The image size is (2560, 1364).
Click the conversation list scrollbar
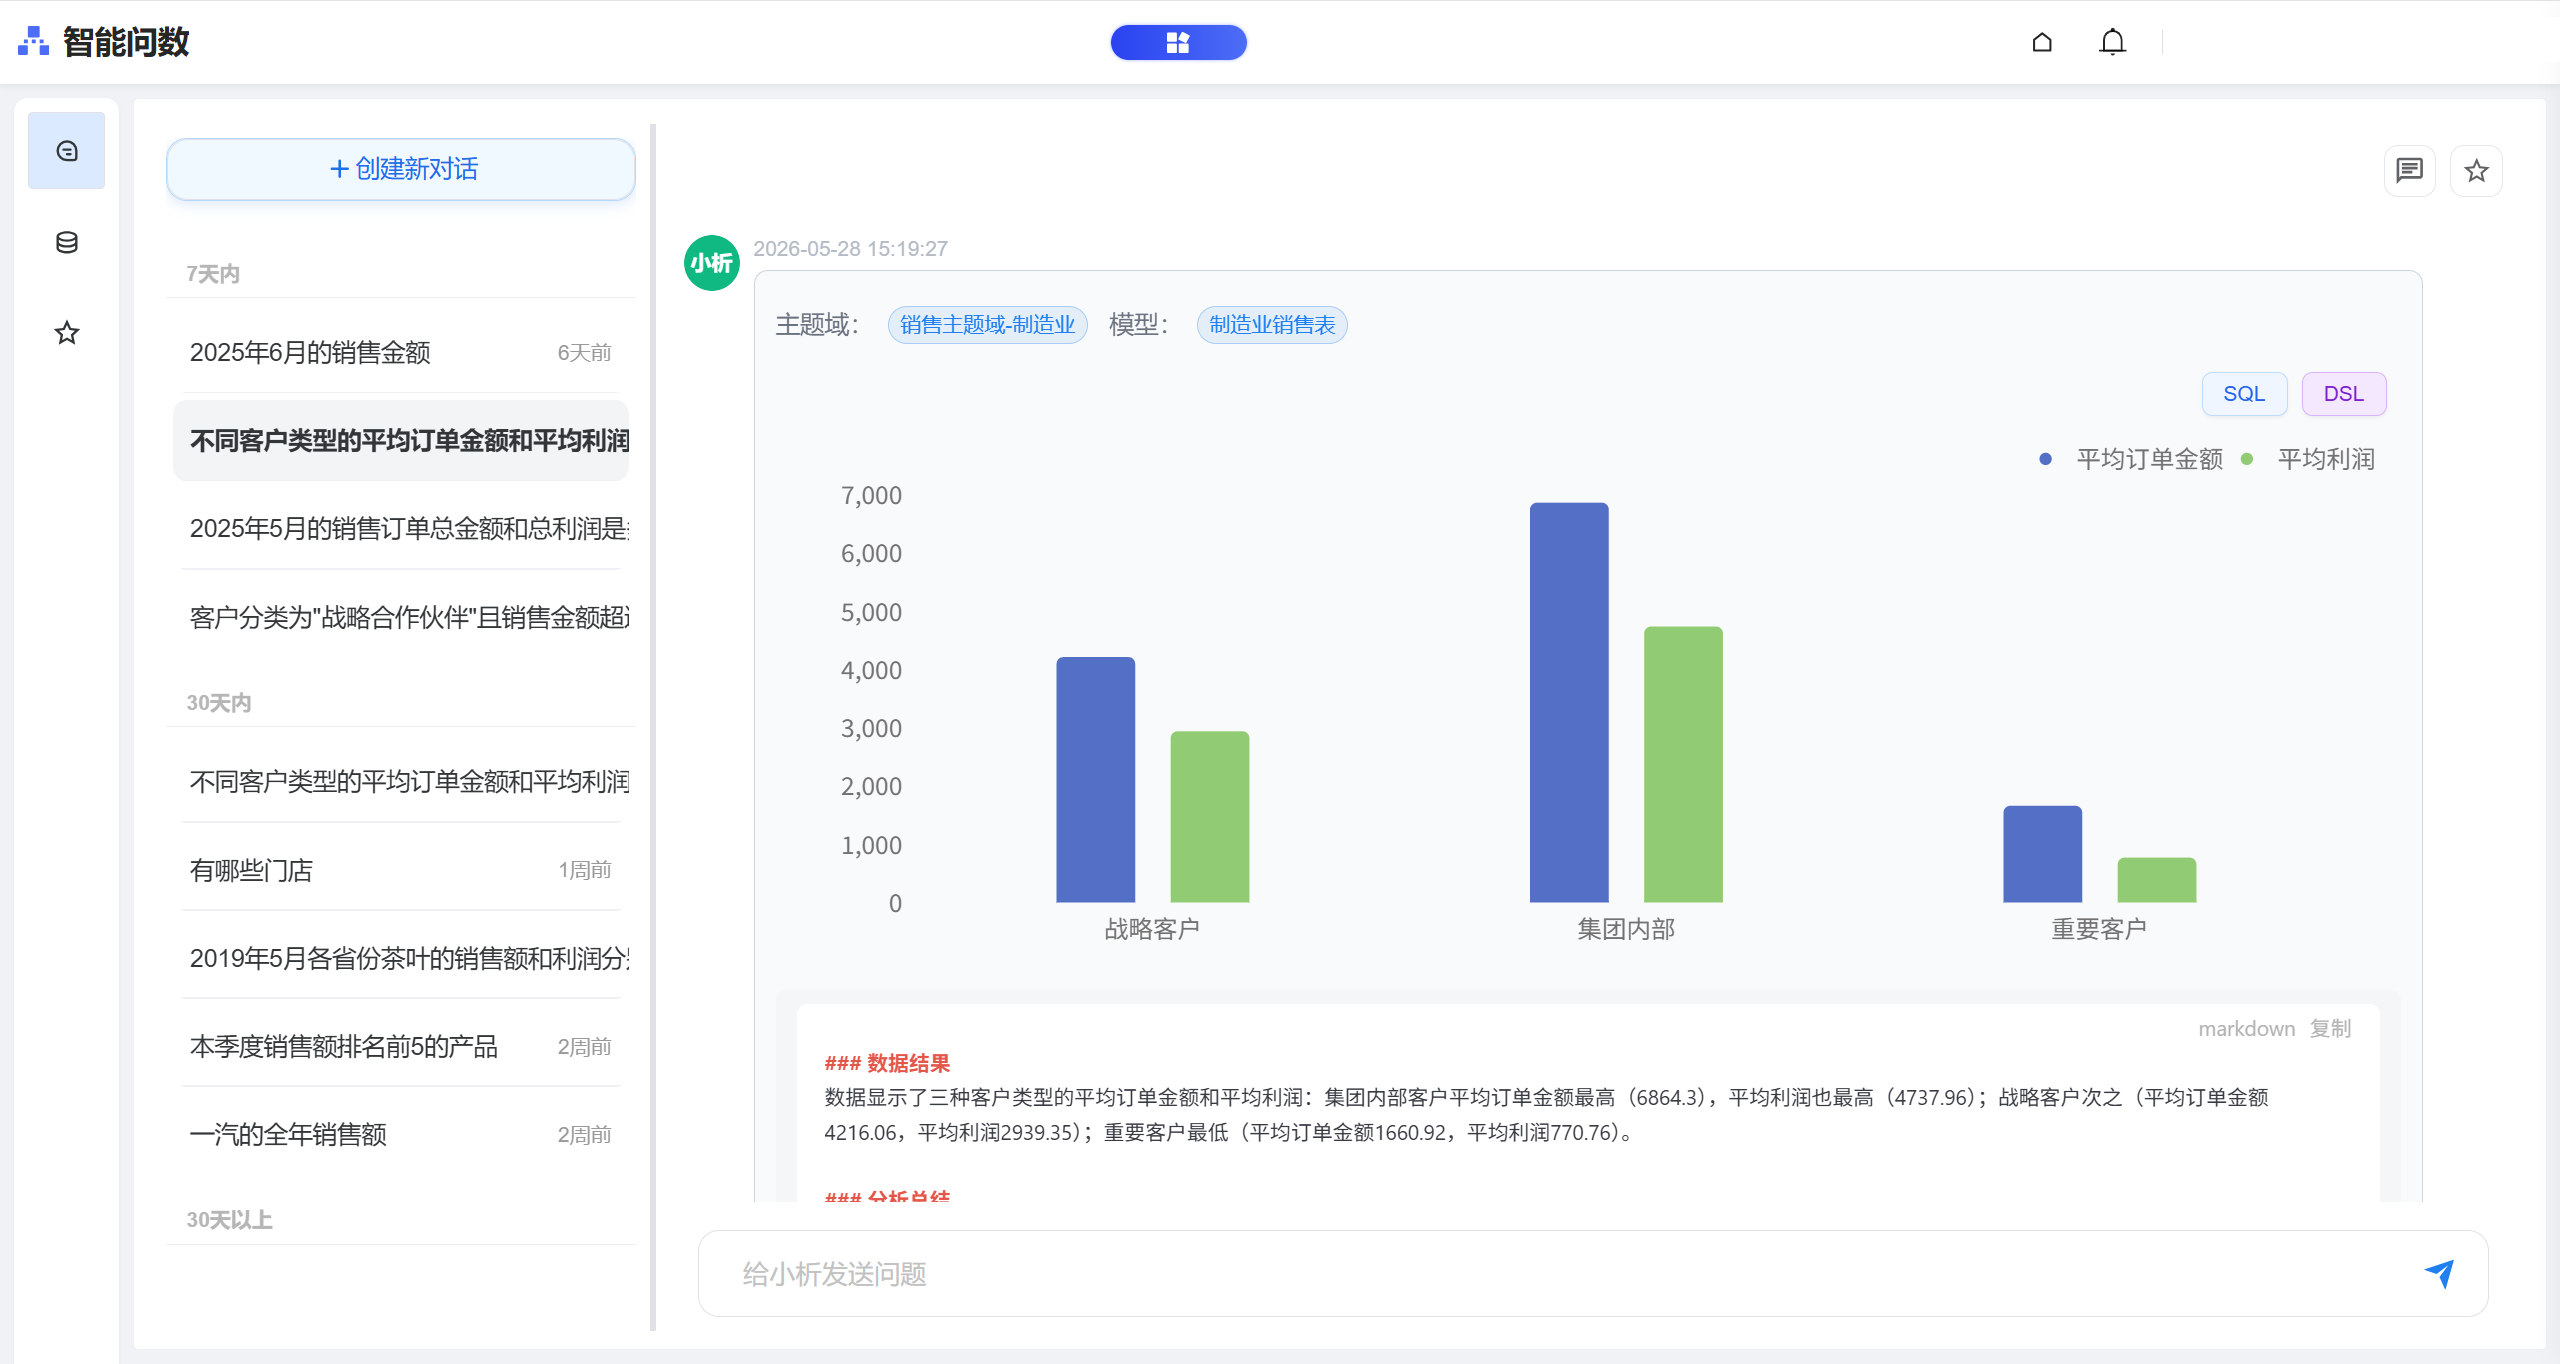tap(653, 727)
